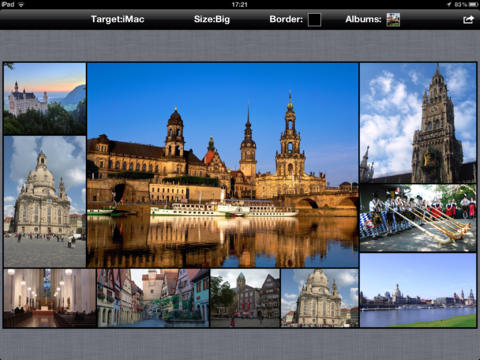The width and height of the screenshot is (480, 360).
Task: Change the Size:Big option
Action: [x=212, y=19]
